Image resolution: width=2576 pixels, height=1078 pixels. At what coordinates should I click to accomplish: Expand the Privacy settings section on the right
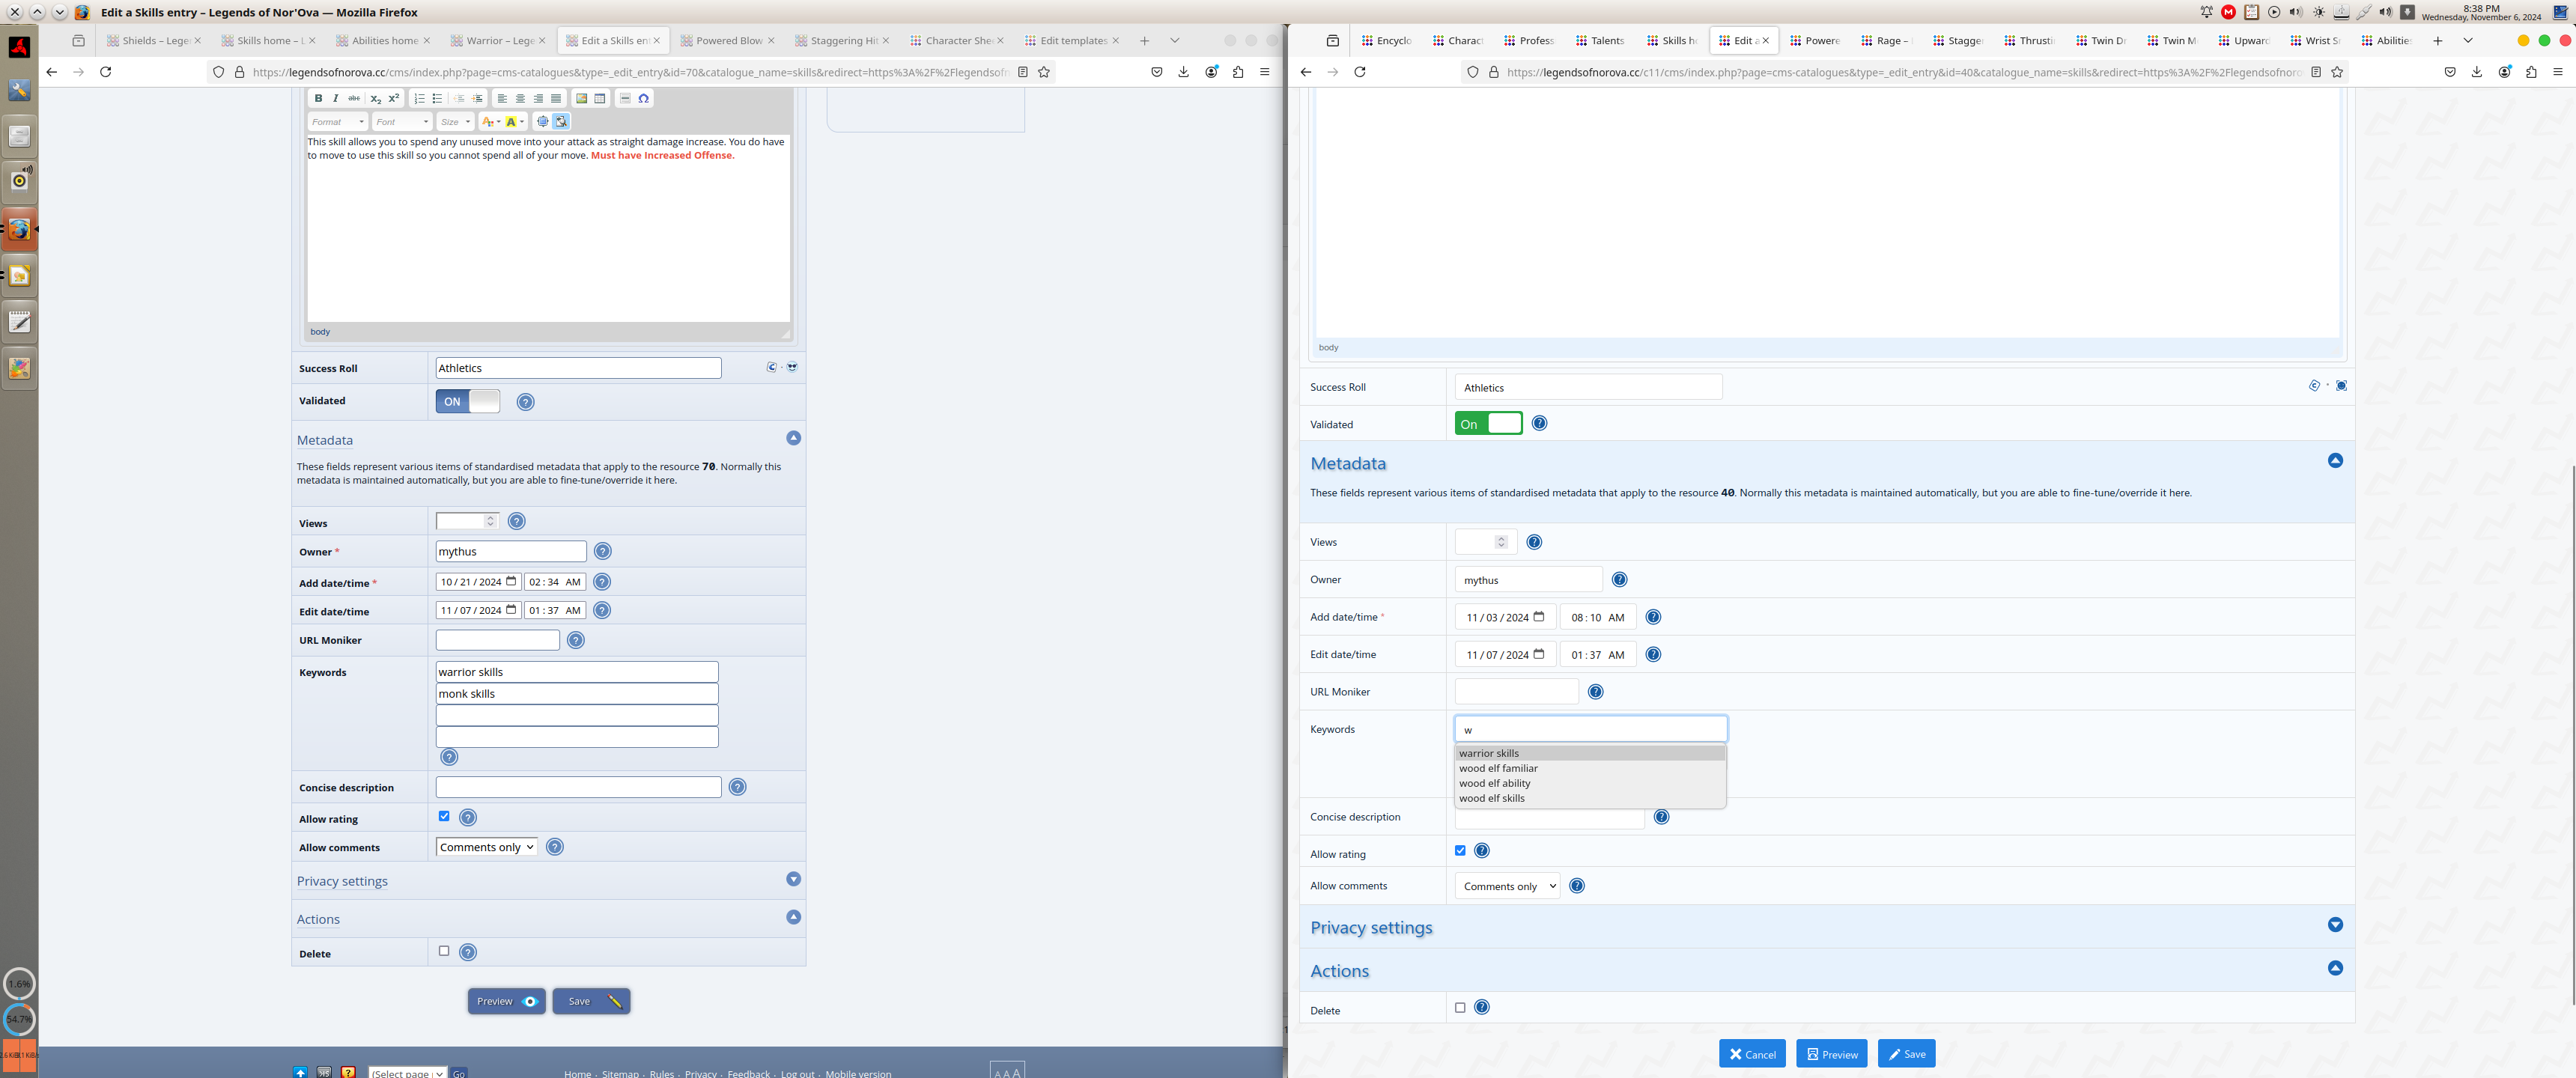pos(2334,925)
